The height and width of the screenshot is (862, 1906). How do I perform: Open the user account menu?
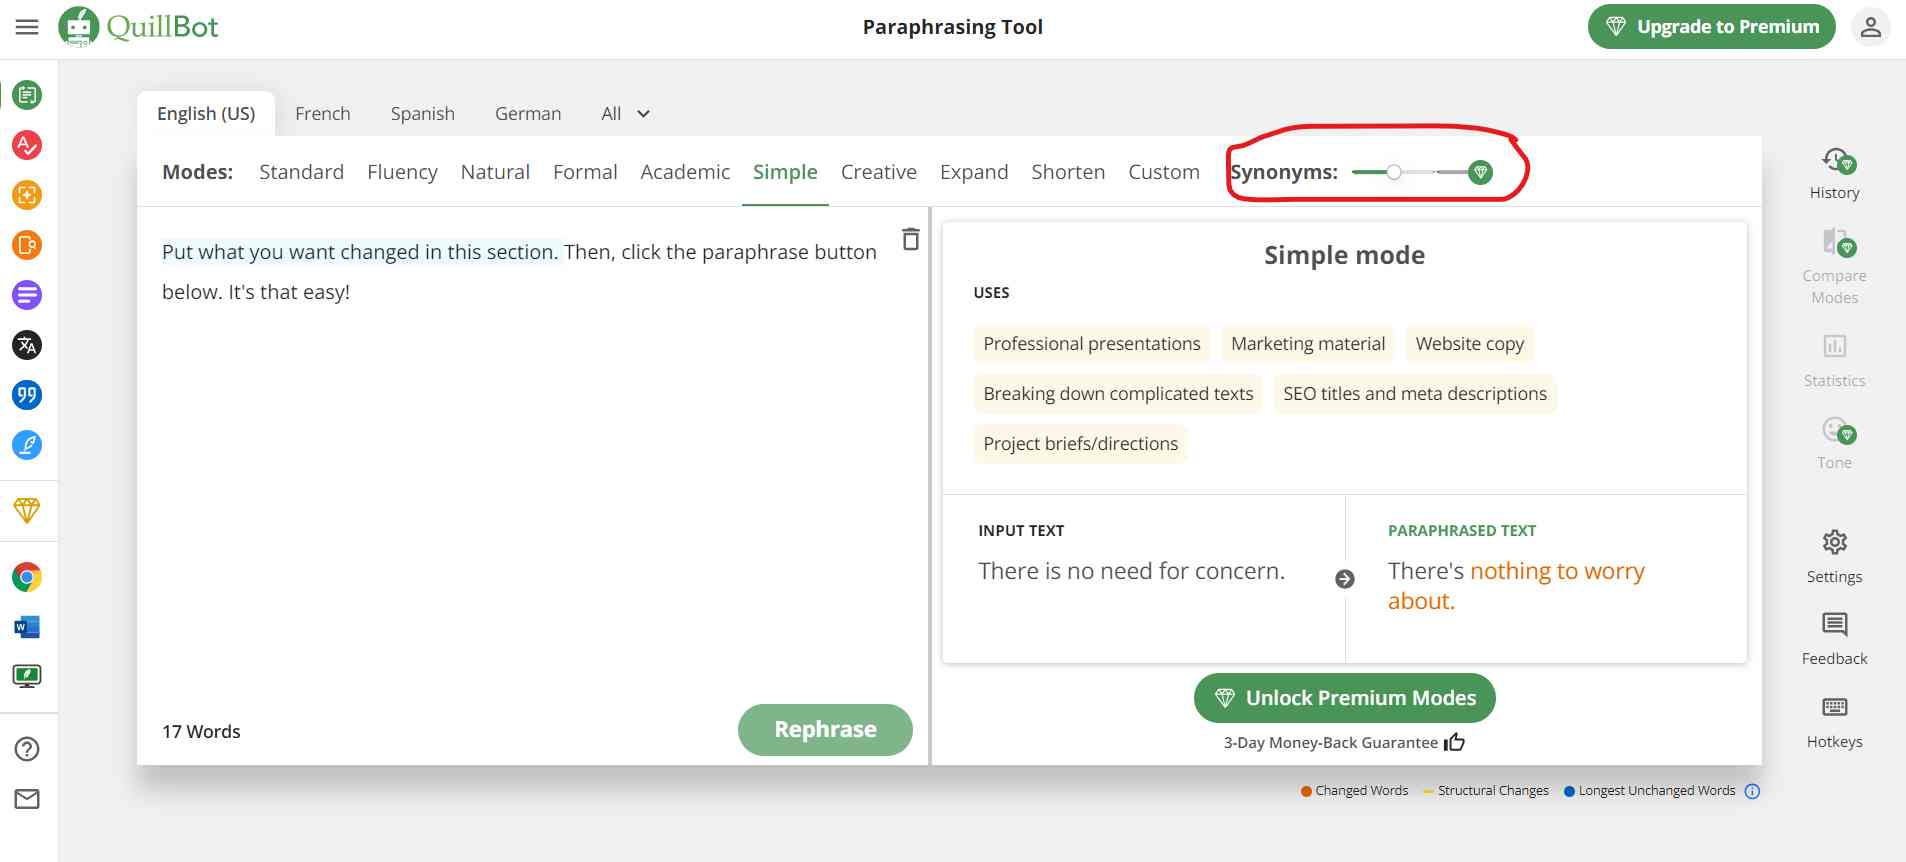[1870, 27]
